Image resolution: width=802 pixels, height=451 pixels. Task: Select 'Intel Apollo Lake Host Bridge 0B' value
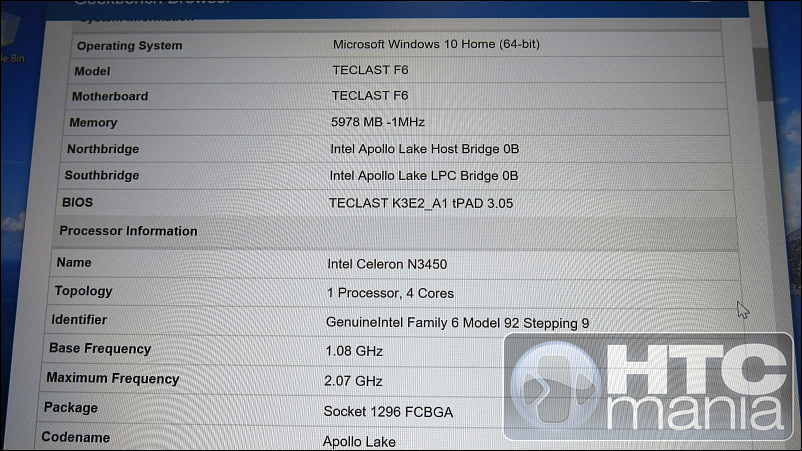425,149
